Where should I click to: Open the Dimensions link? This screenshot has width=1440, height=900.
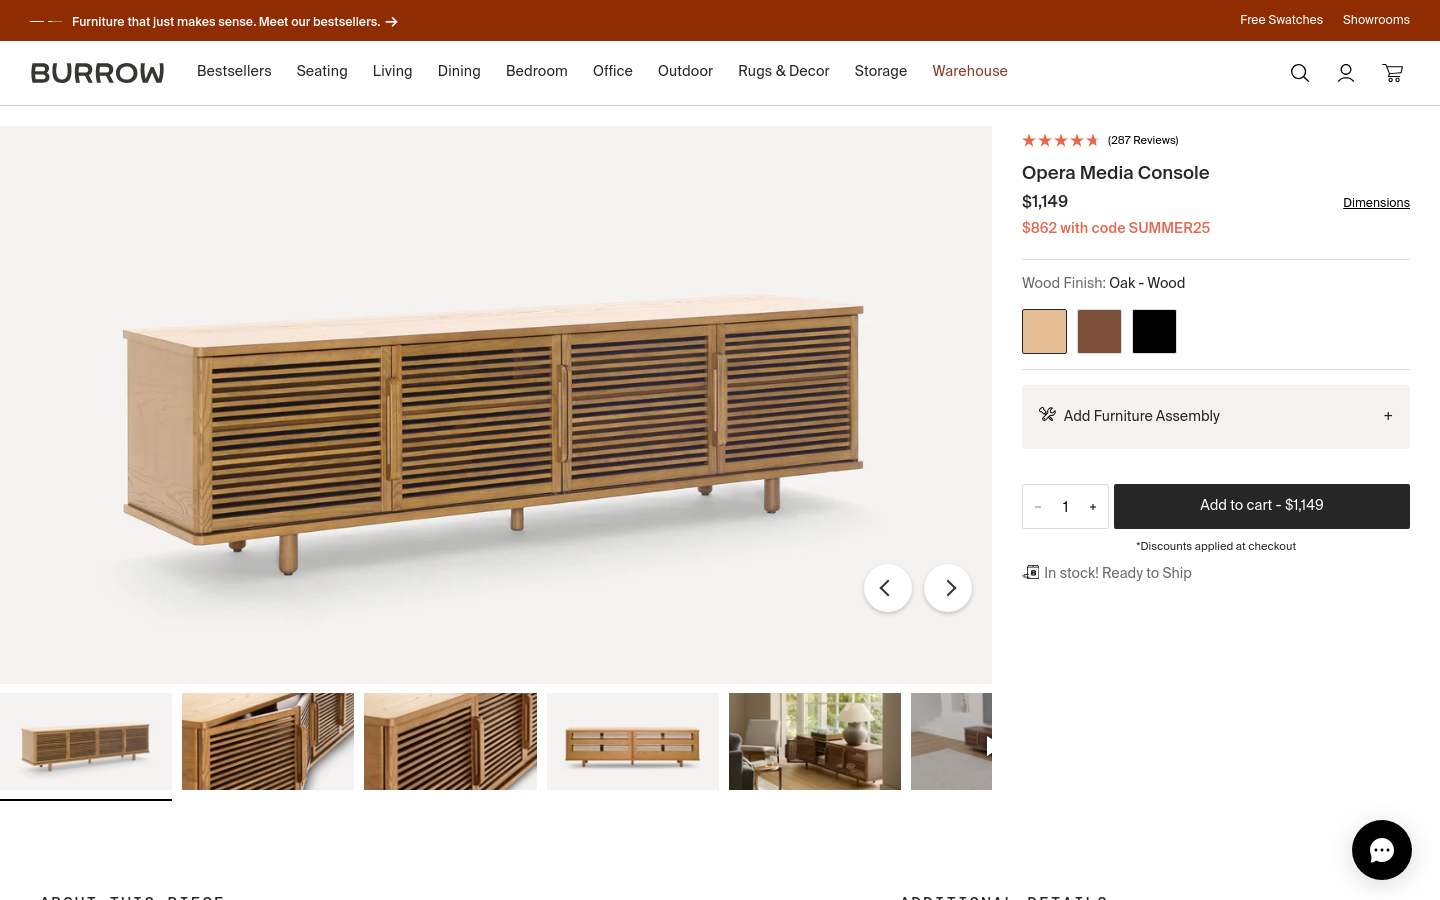pyautogui.click(x=1376, y=203)
